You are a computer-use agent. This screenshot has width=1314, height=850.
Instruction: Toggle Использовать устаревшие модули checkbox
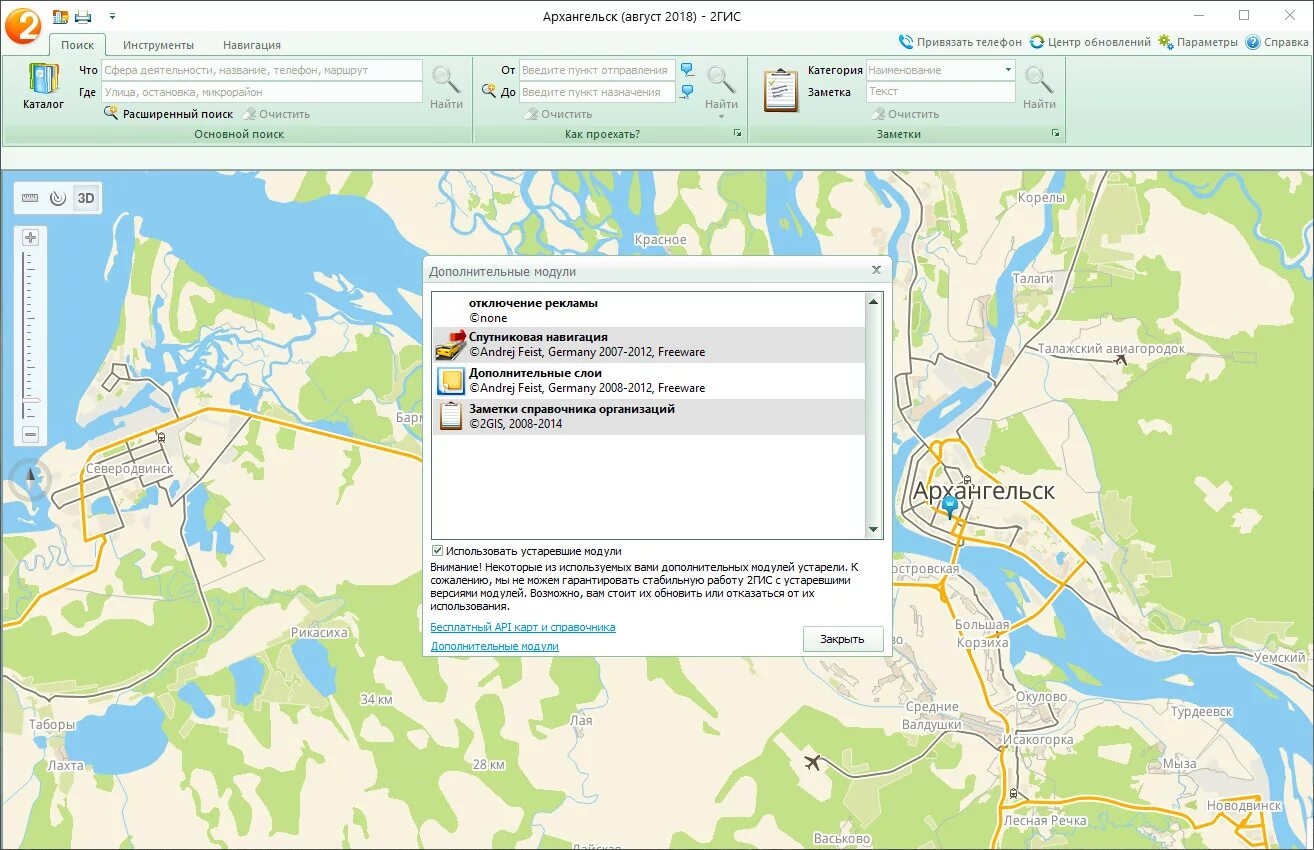(437, 551)
